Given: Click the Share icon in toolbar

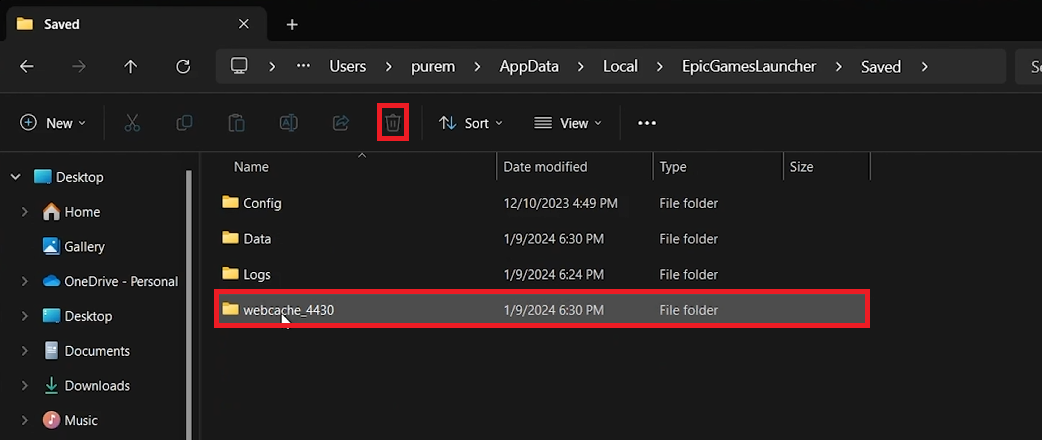Looking at the screenshot, I should point(340,123).
